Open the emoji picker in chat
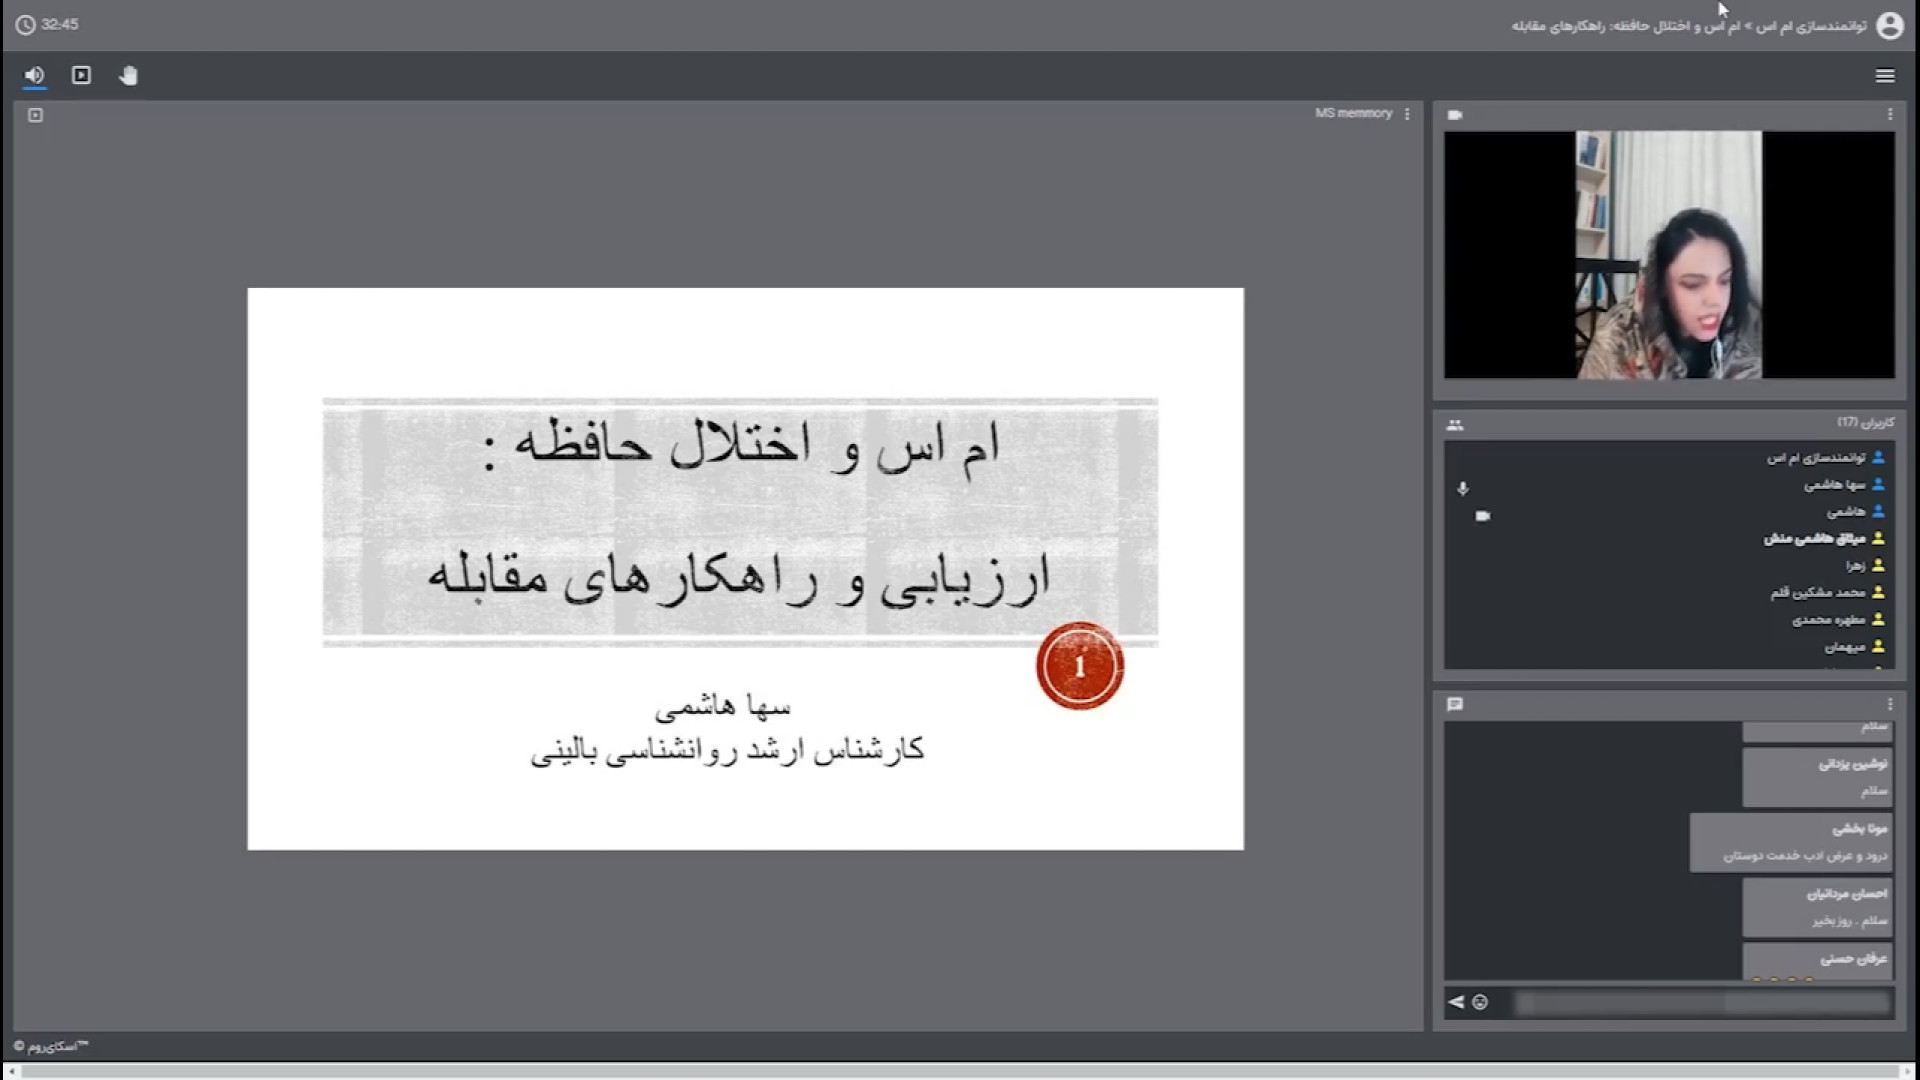The image size is (1920, 1080). pyautogui.click(x=1480, y=1002)
